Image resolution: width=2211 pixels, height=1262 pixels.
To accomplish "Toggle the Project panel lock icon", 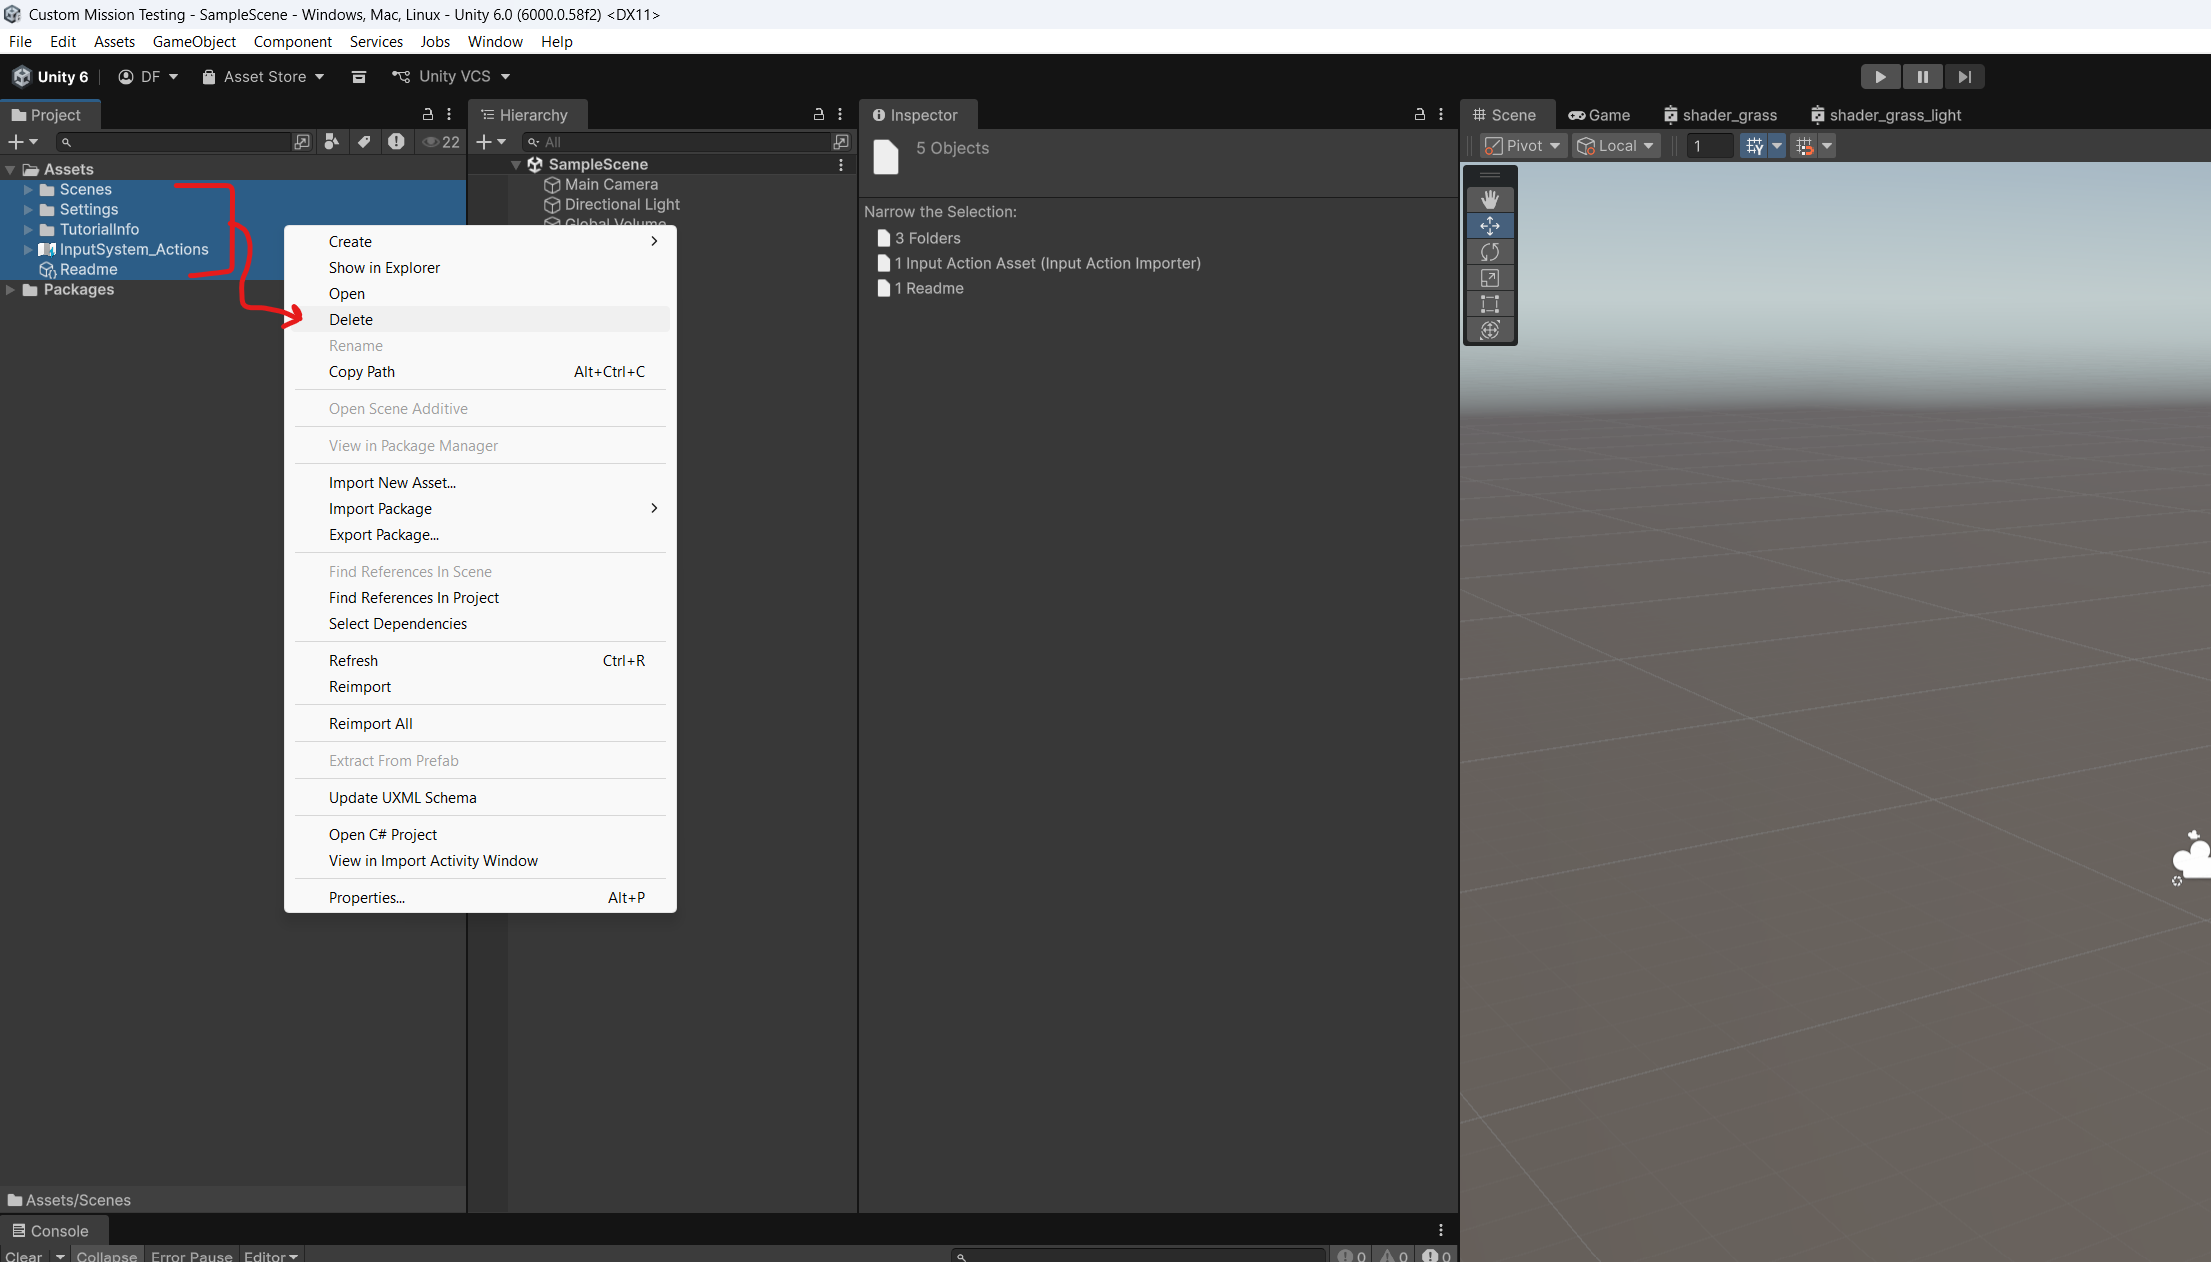I will [x=428, y=115].
